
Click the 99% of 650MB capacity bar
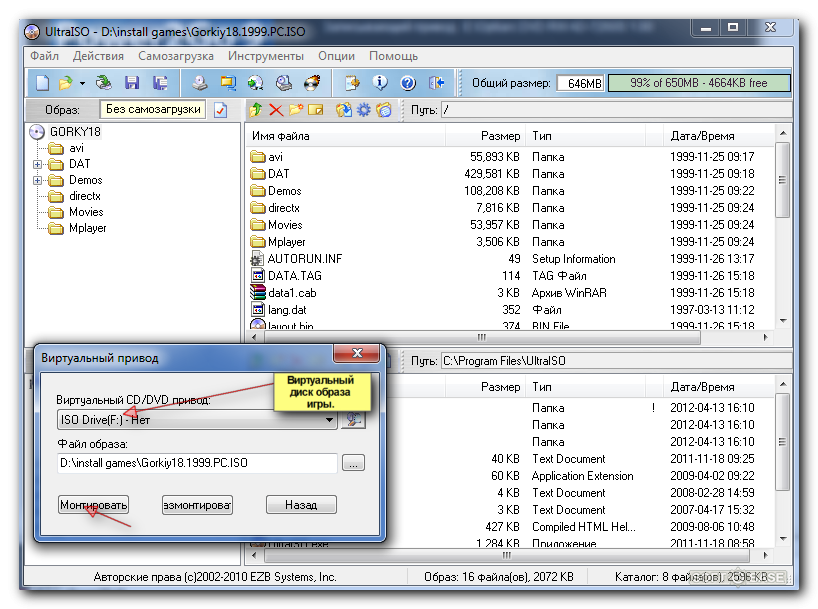pyautogui.click(x=699, y=83)
